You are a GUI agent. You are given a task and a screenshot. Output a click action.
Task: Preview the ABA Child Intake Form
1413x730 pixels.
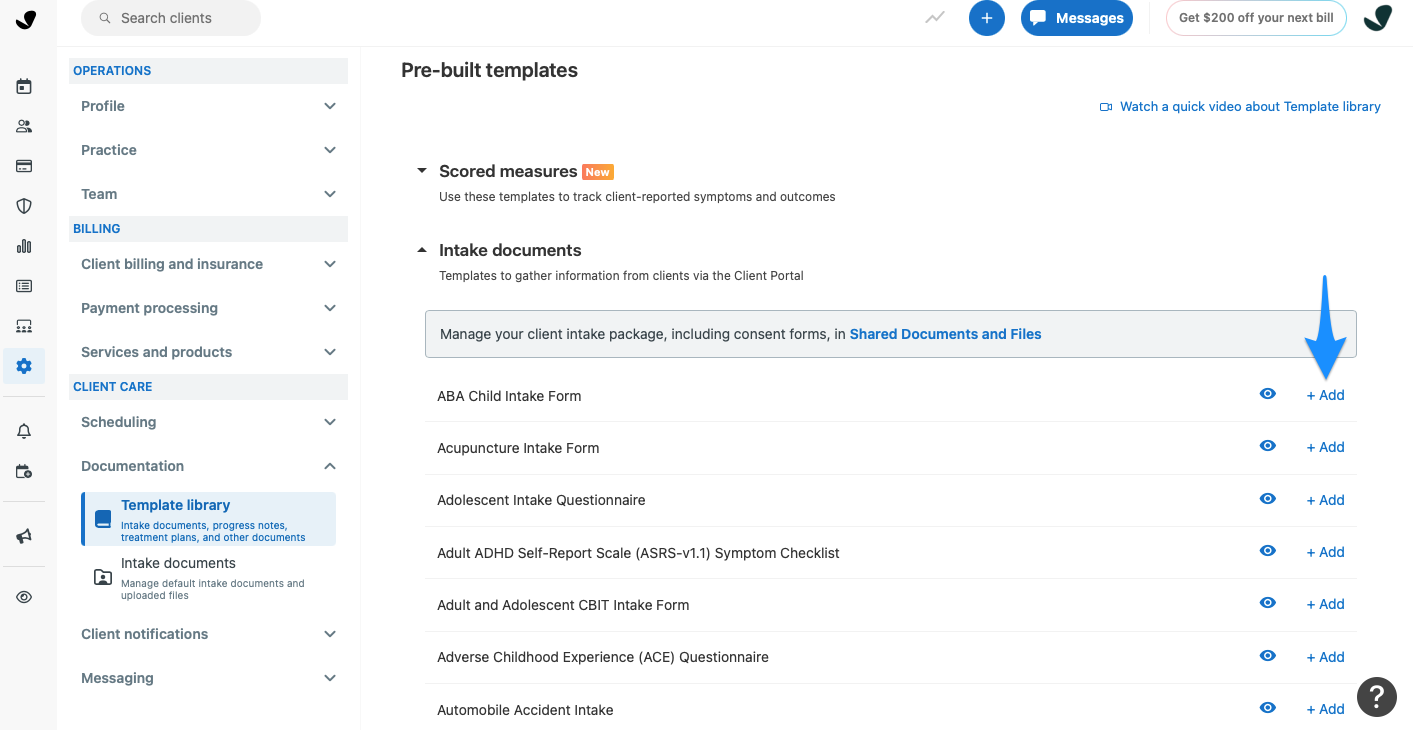point(1267,394)
